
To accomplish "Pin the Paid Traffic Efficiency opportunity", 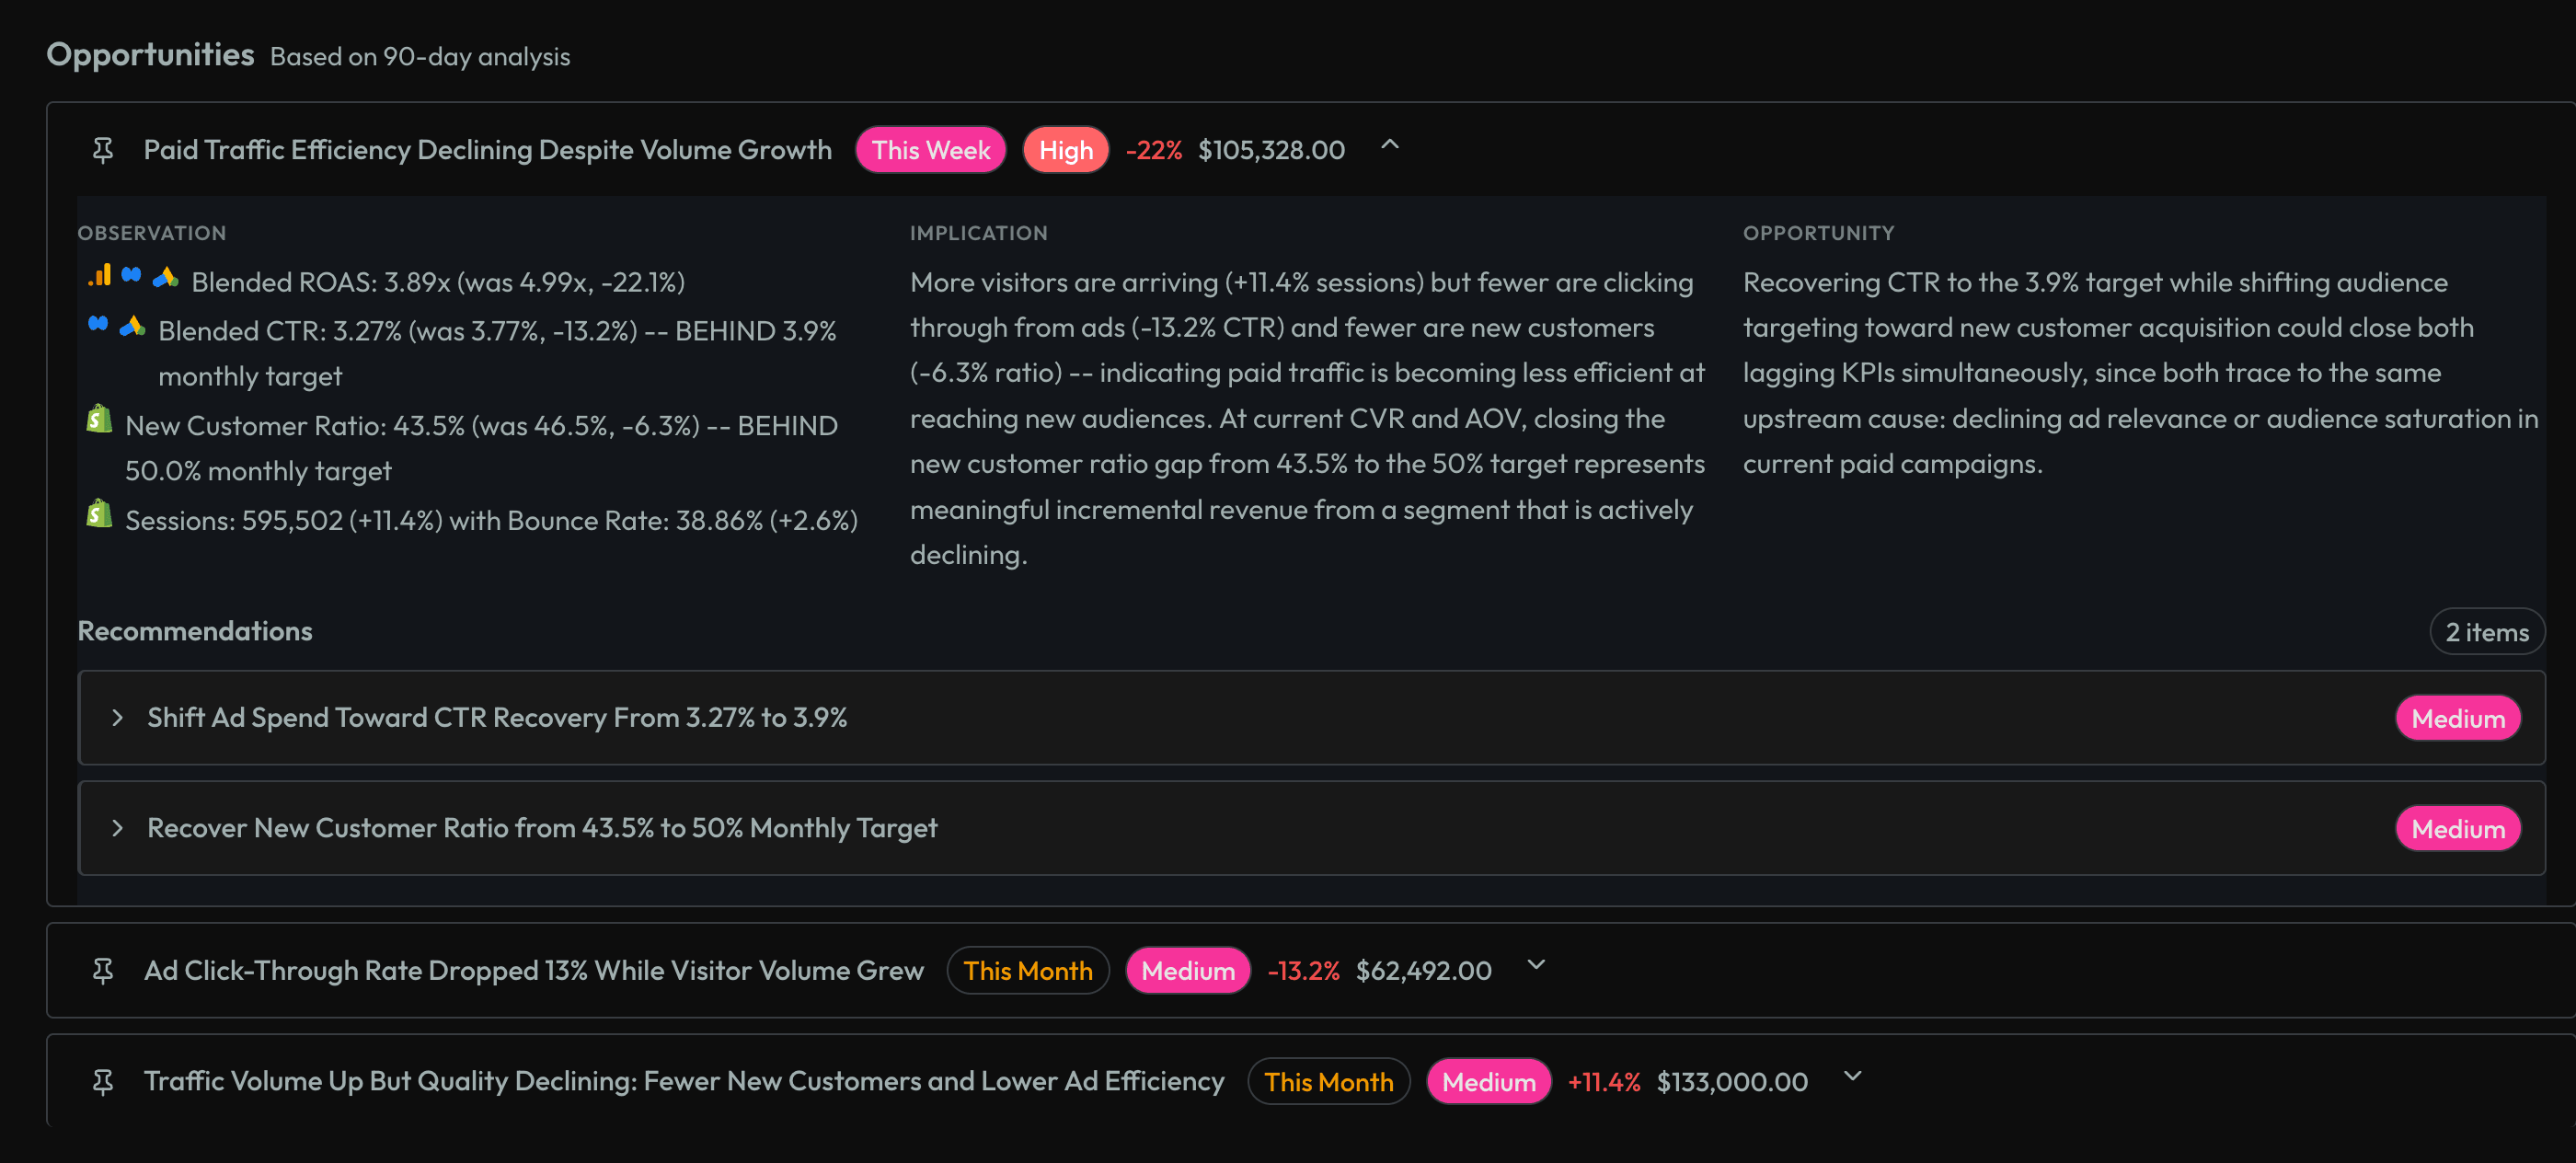I will click(x=103, y=150).
